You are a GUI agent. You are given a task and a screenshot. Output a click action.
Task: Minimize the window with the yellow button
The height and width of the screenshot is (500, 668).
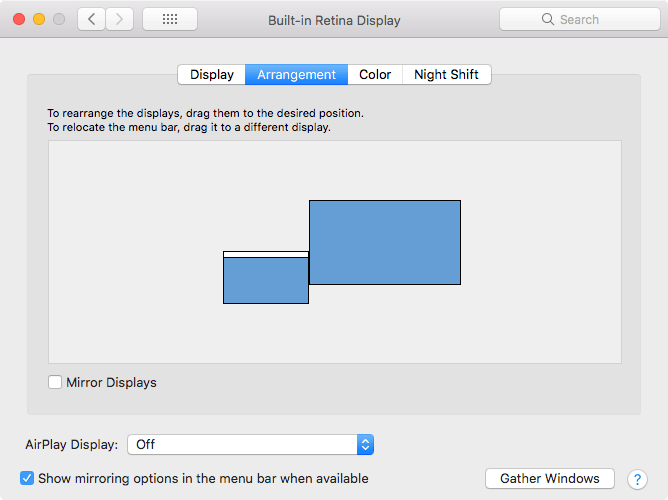click(39, 19)
